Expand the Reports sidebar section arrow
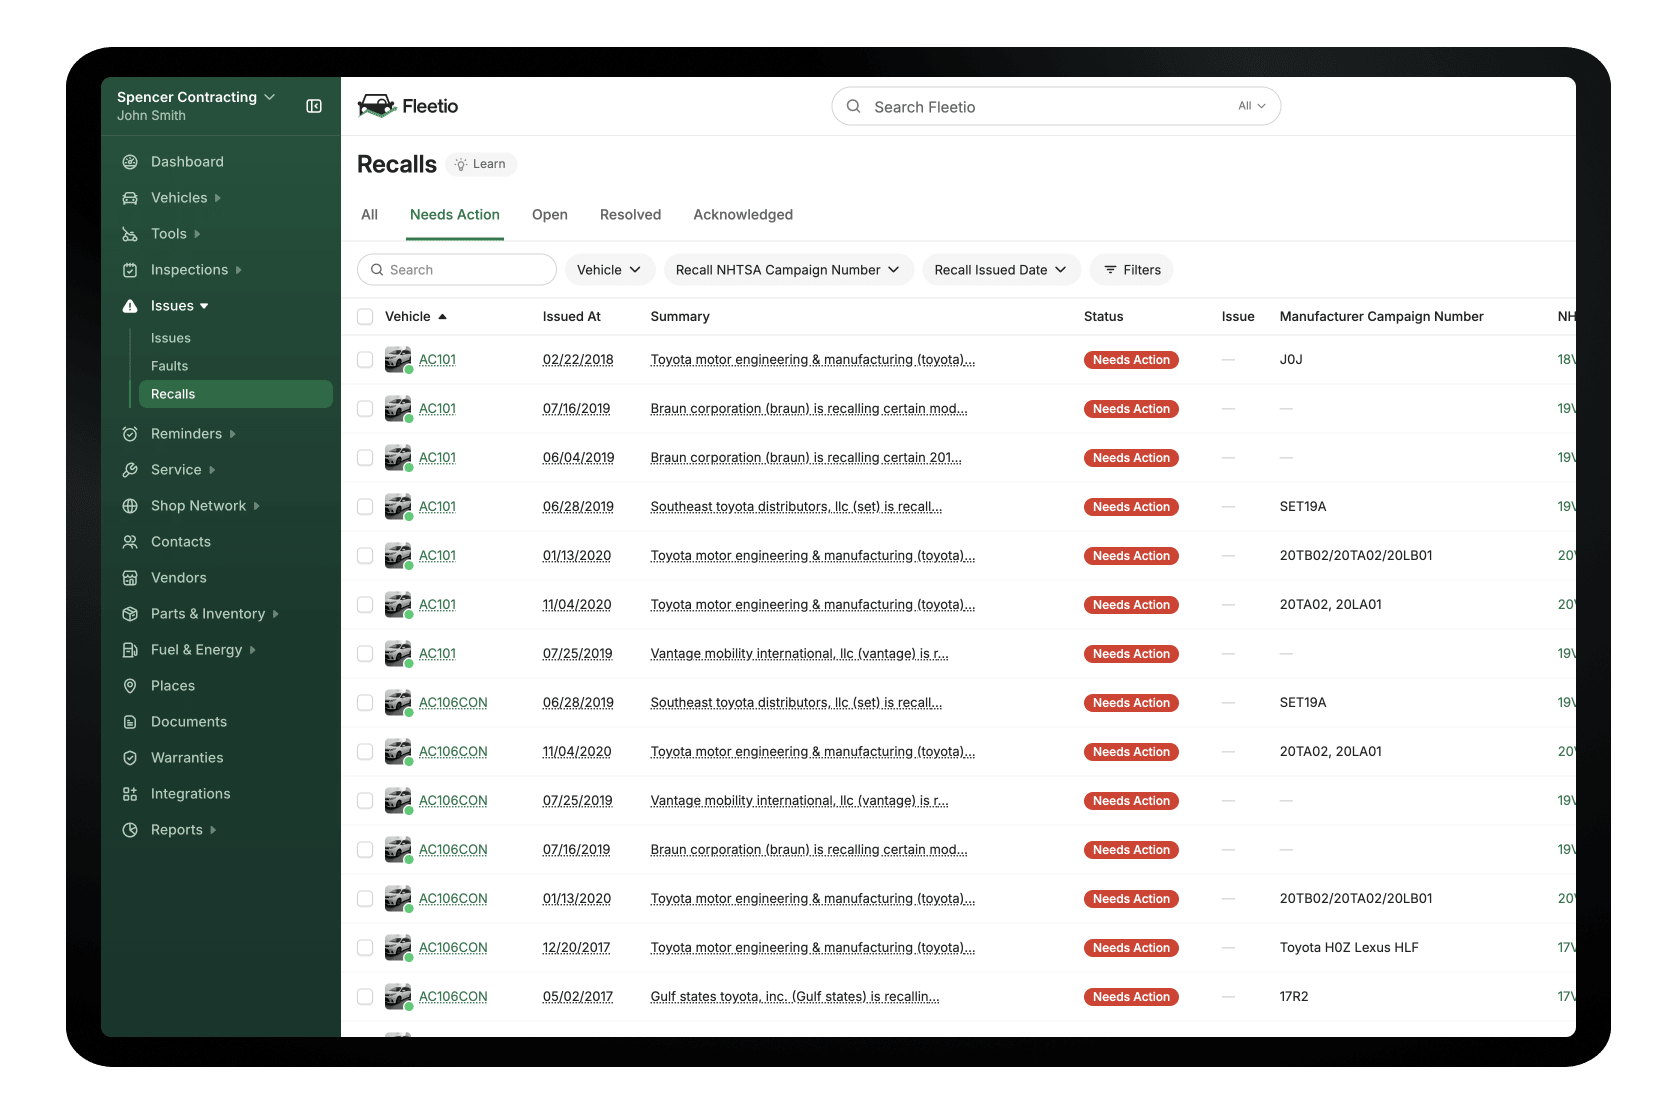The image size is (1680, 1112). click(x=213, y=830)
